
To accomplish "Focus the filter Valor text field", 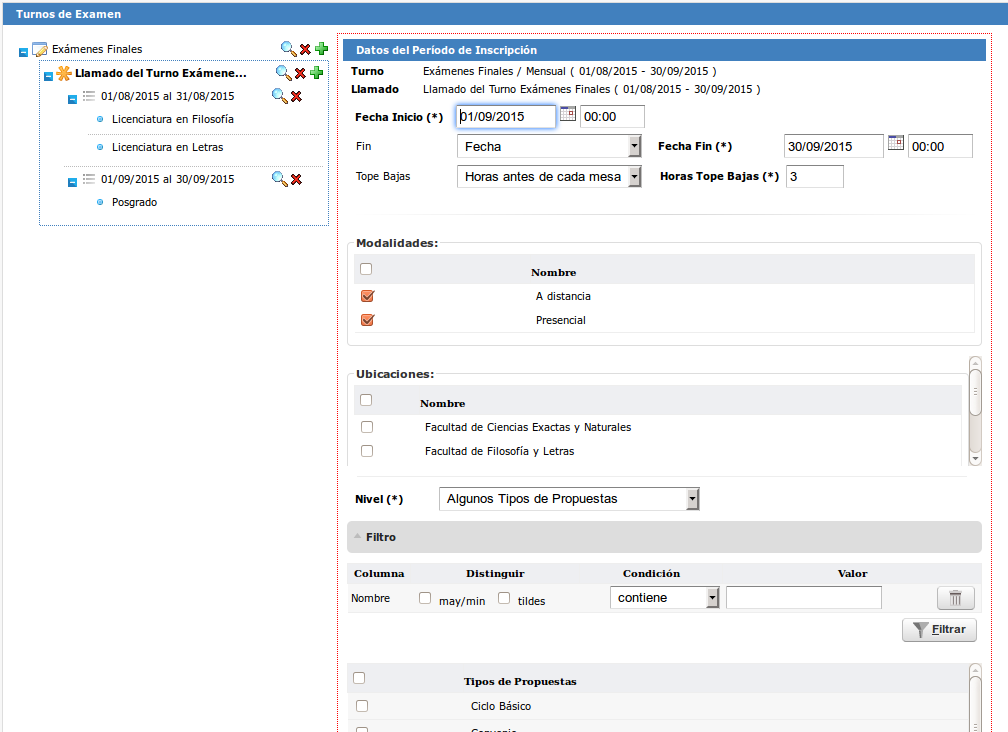I will [x=804, y=598].
